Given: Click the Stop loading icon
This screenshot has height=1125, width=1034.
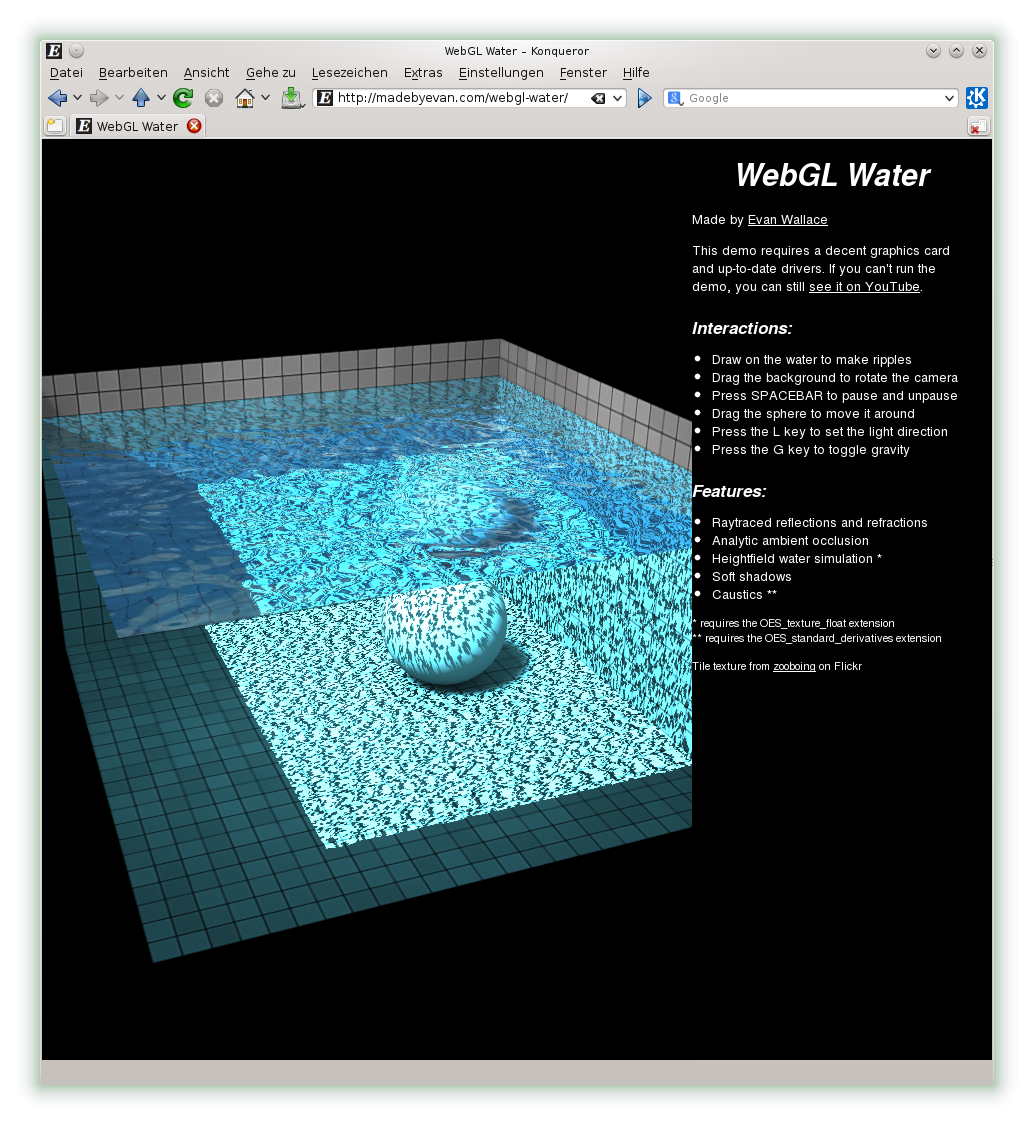Looking at the screenshot, I should pyautogui.click(x=214, y=98).
